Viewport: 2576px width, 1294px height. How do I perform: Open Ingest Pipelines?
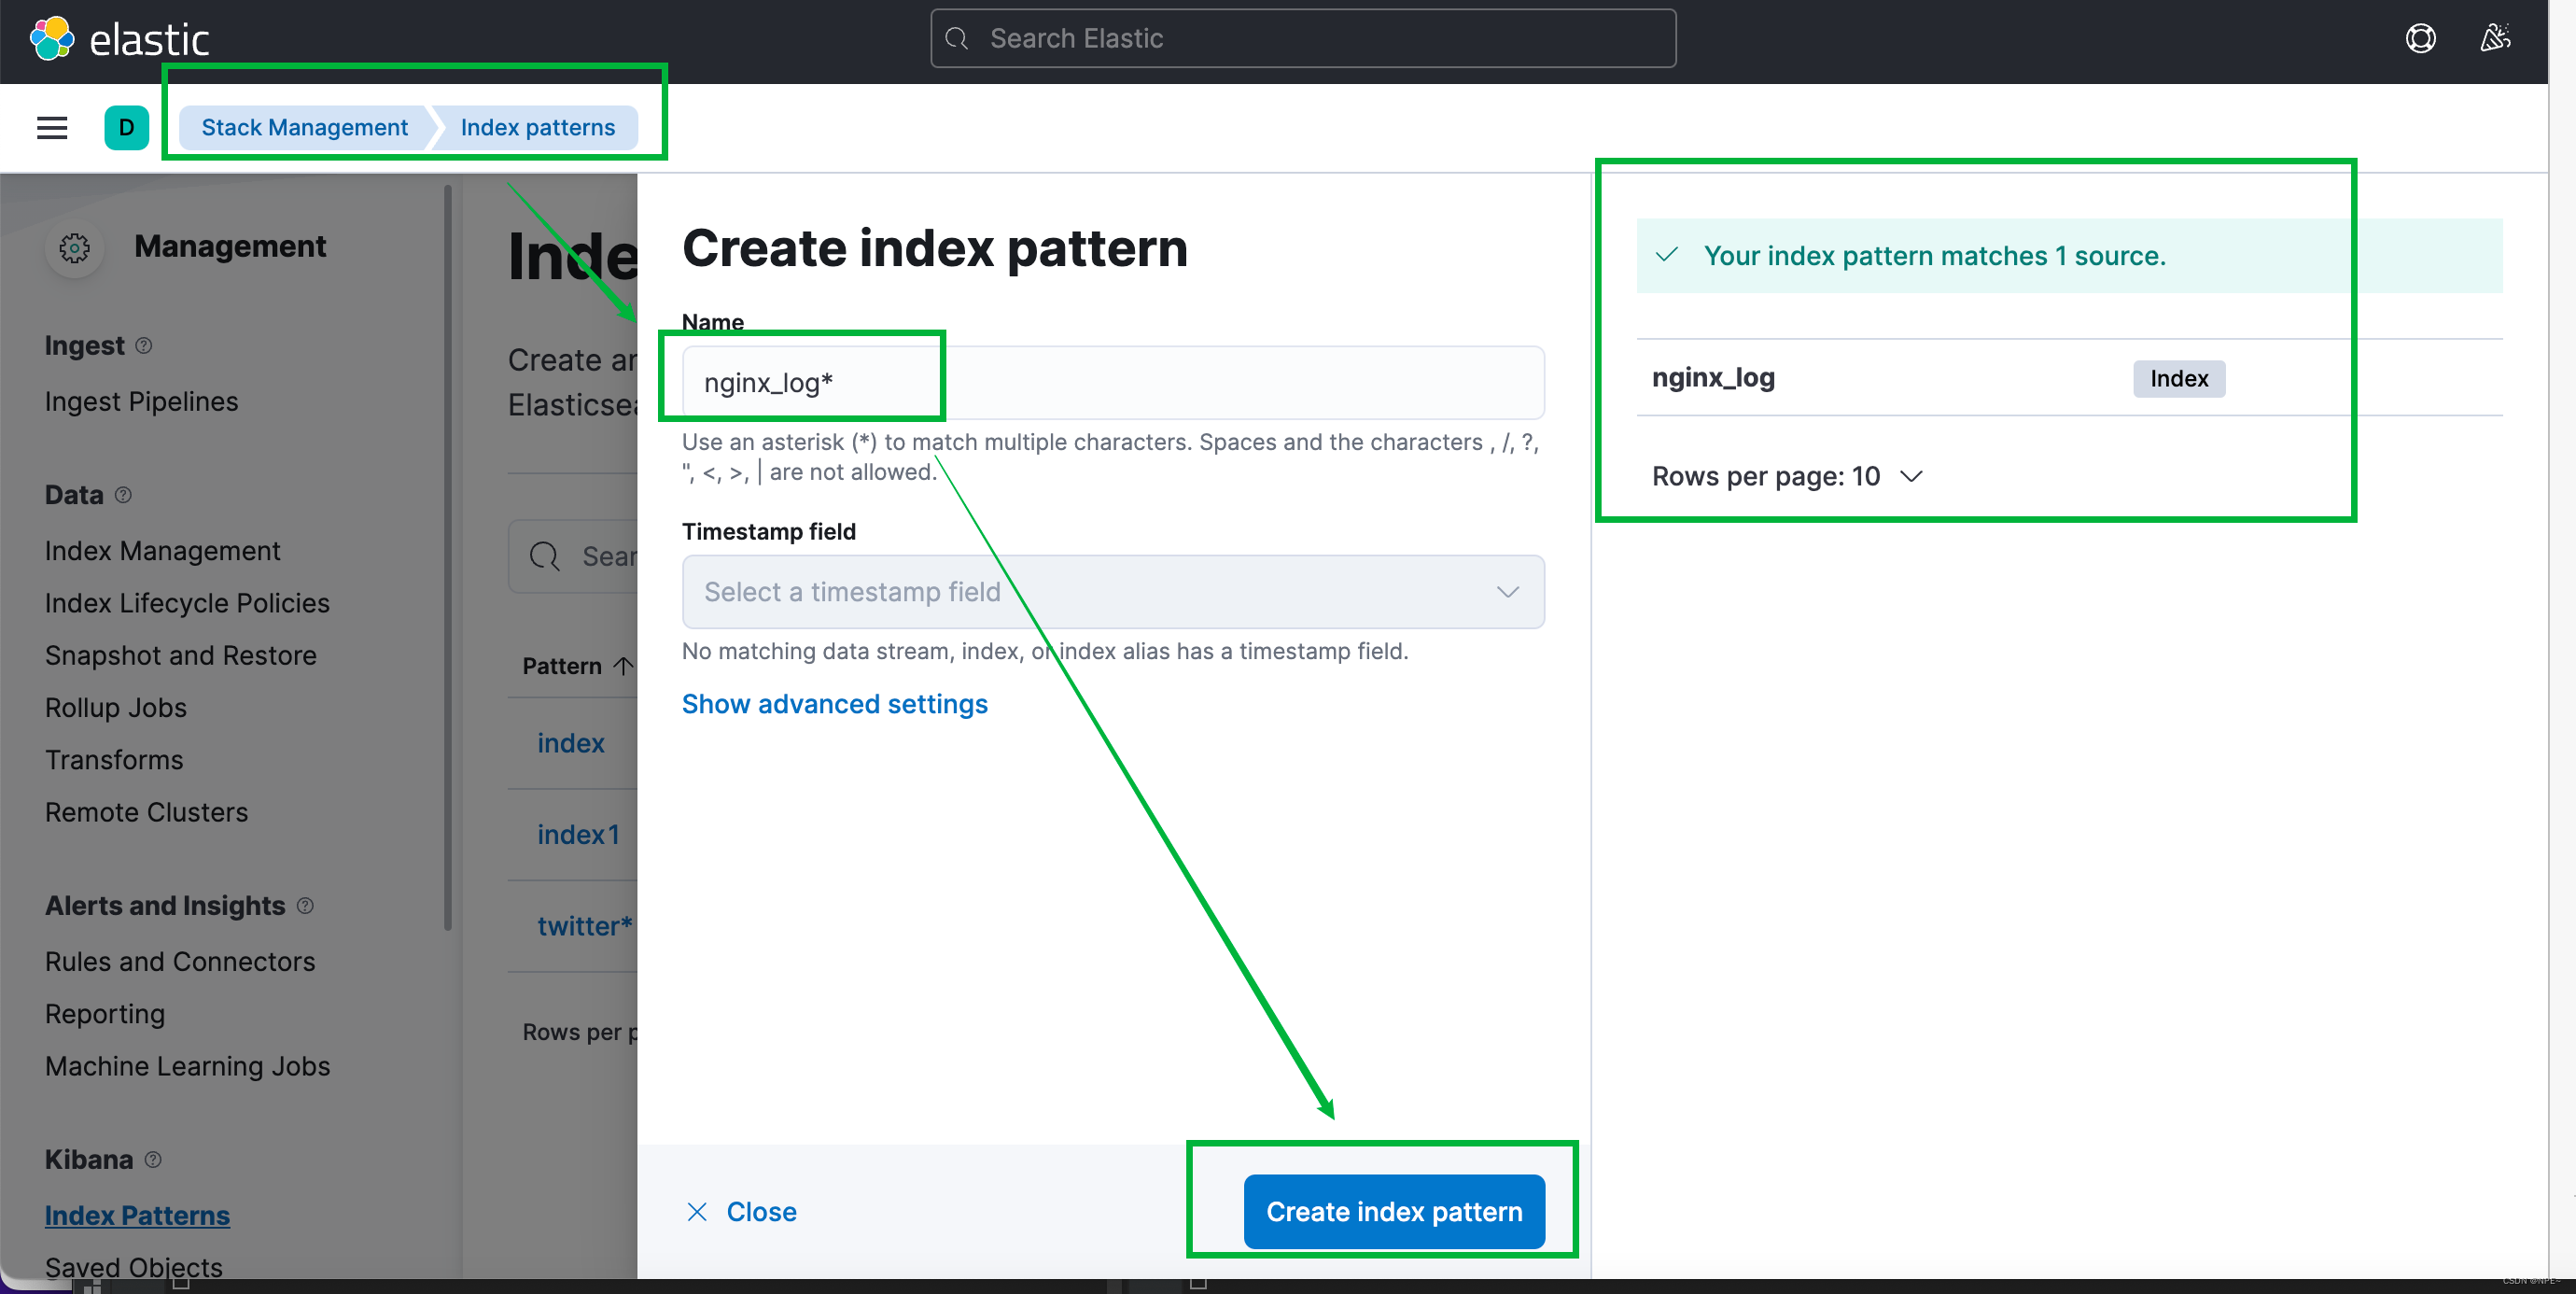click(x=141, y=401)
